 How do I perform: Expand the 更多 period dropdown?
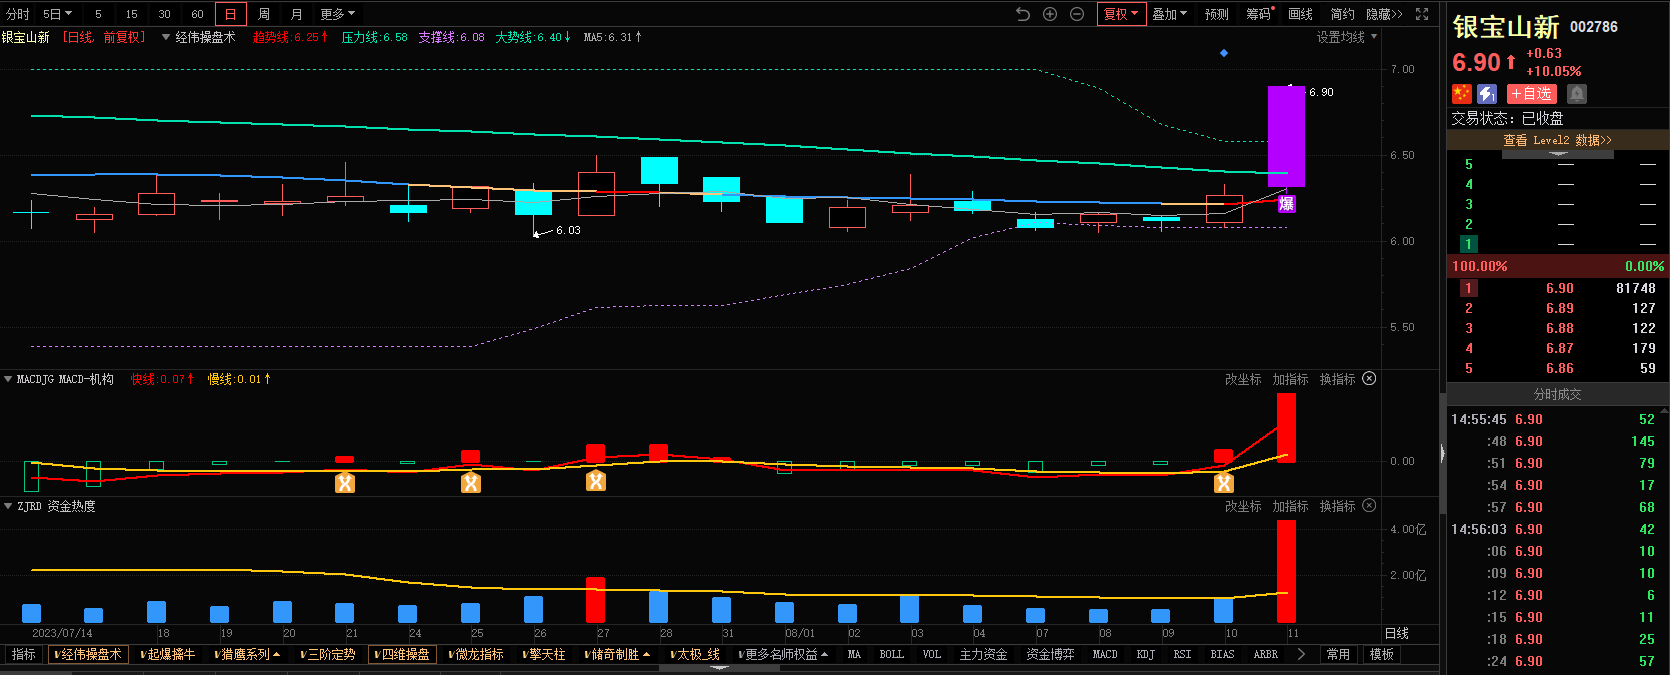[337, 14]
